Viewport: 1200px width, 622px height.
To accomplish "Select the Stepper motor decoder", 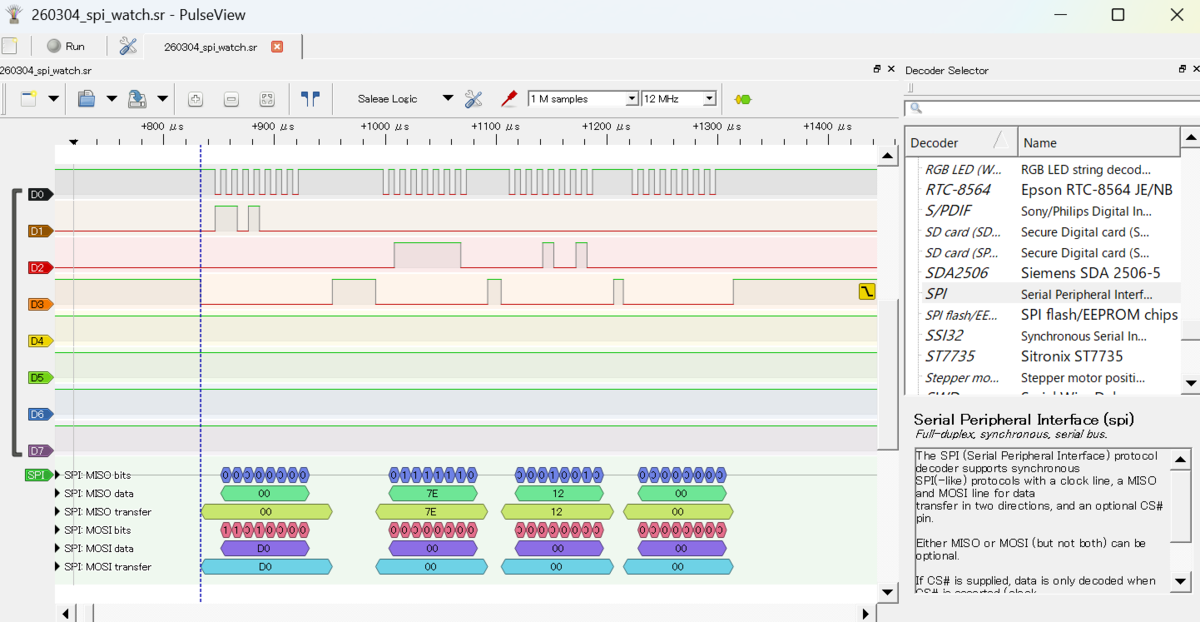I will click(x=1042, y=378).
